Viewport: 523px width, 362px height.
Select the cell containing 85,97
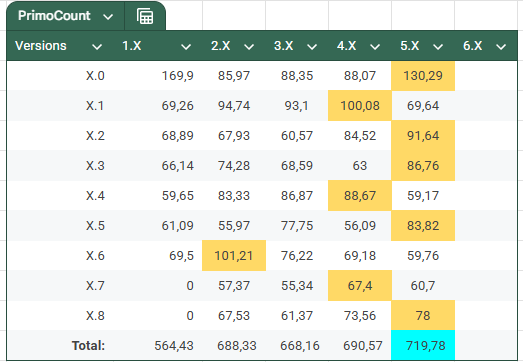(234, 76)
